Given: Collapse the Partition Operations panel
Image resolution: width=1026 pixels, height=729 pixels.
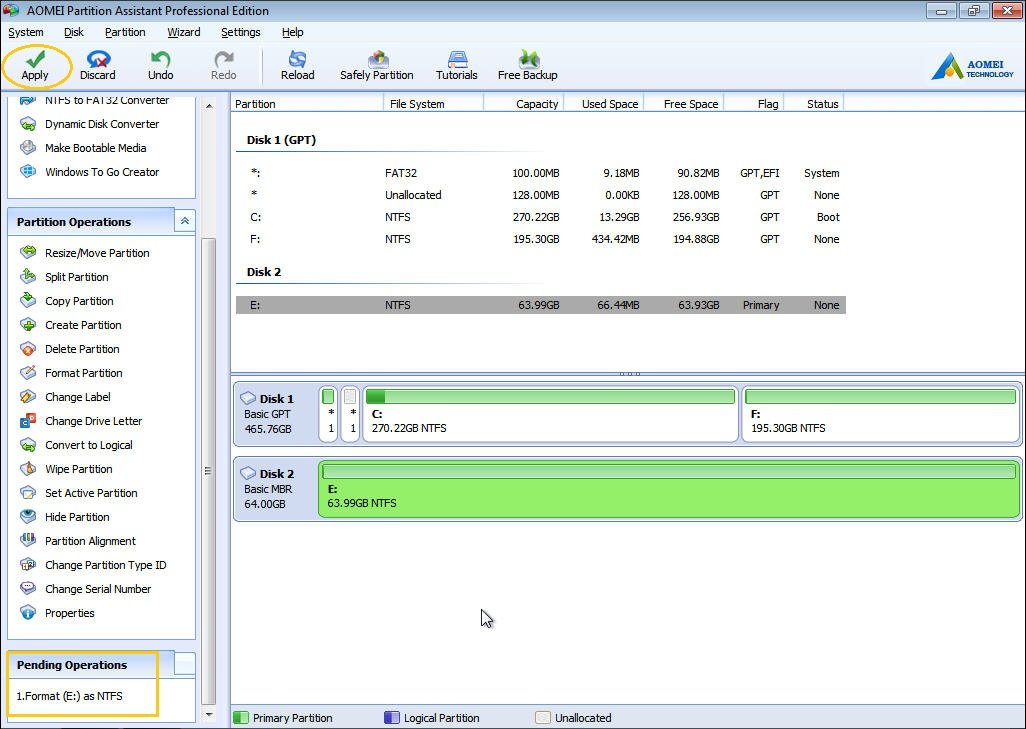Looking at the screenshot, I should tap(184, 222).
